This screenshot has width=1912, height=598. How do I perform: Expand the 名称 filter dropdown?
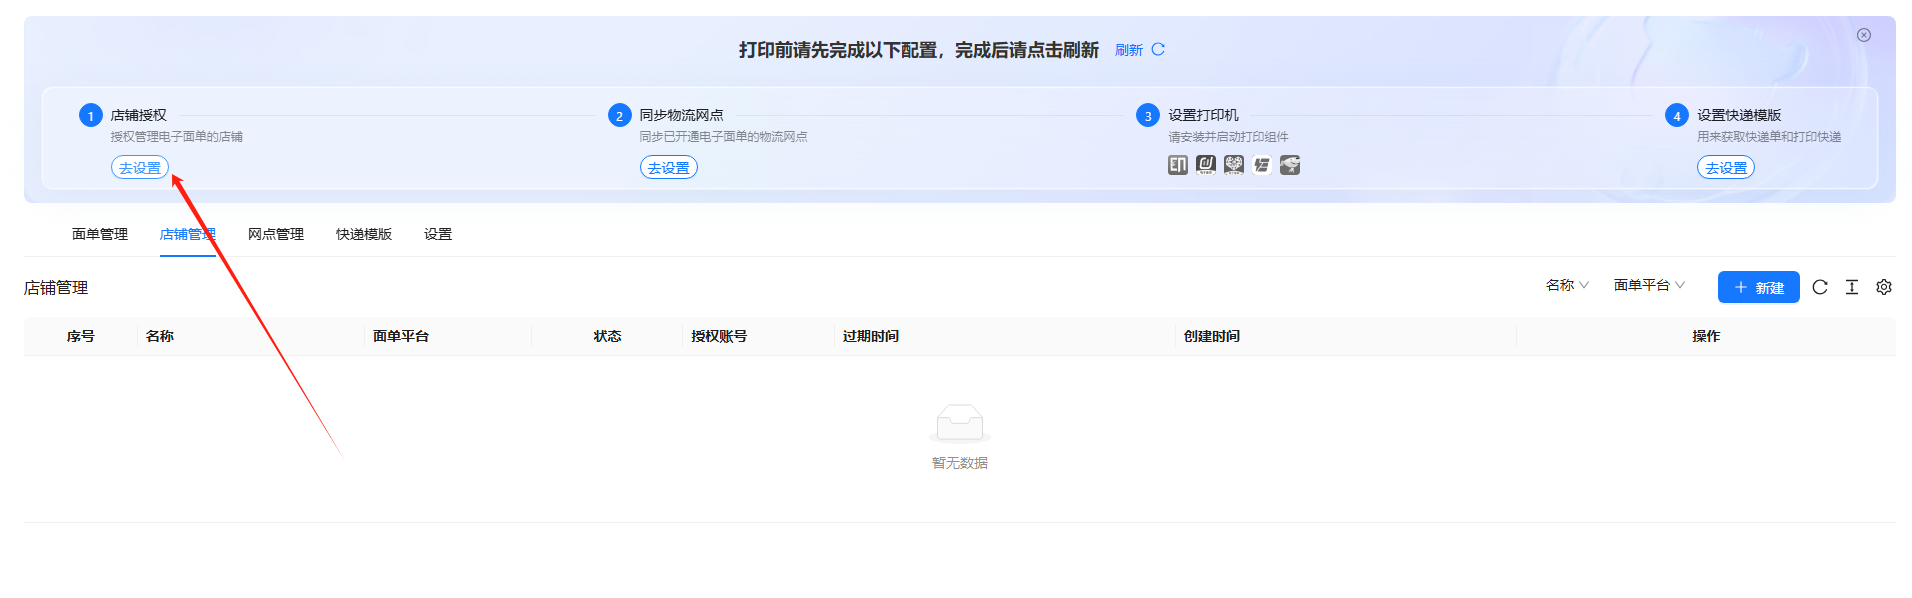point(1567,285)
